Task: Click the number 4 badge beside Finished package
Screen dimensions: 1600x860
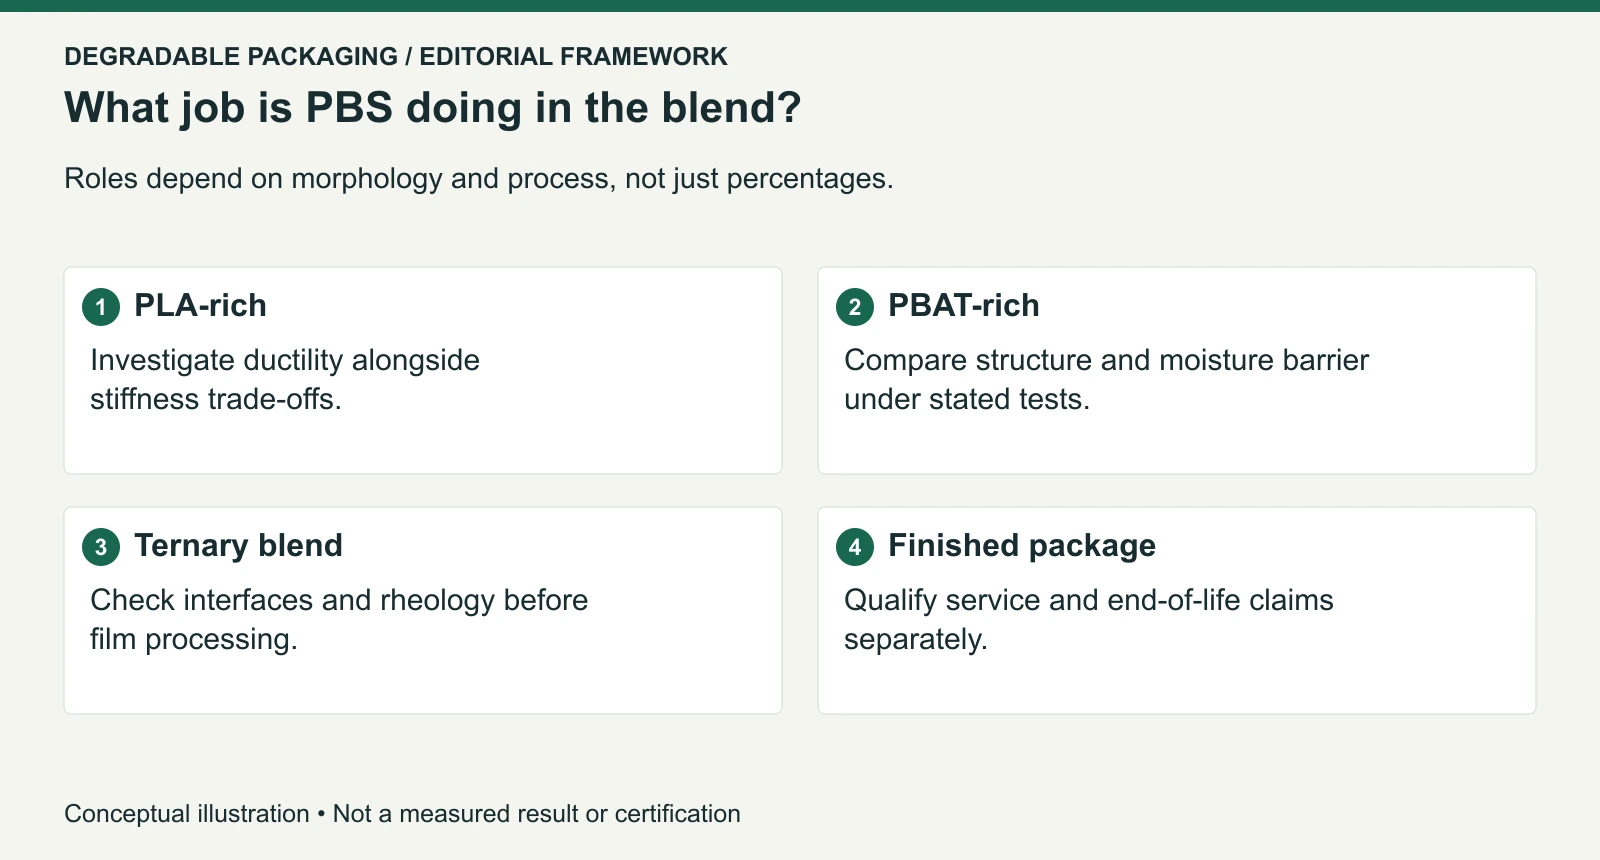Action: [x=855, y=547]
